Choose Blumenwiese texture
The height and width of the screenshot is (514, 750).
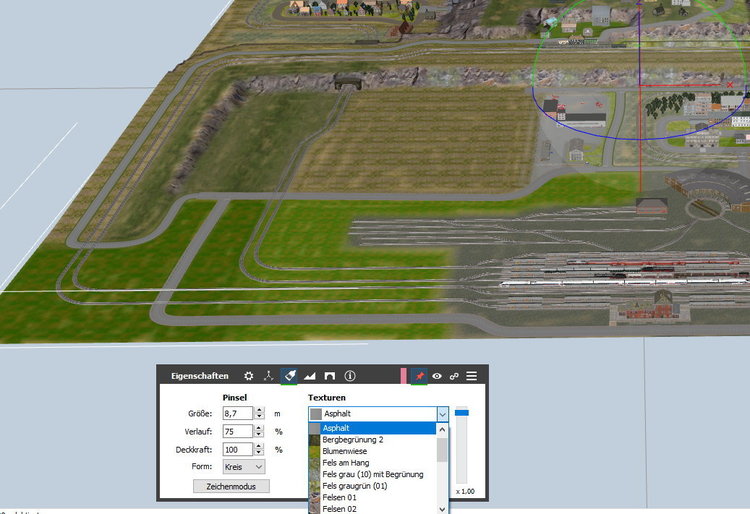coord(373,451)
